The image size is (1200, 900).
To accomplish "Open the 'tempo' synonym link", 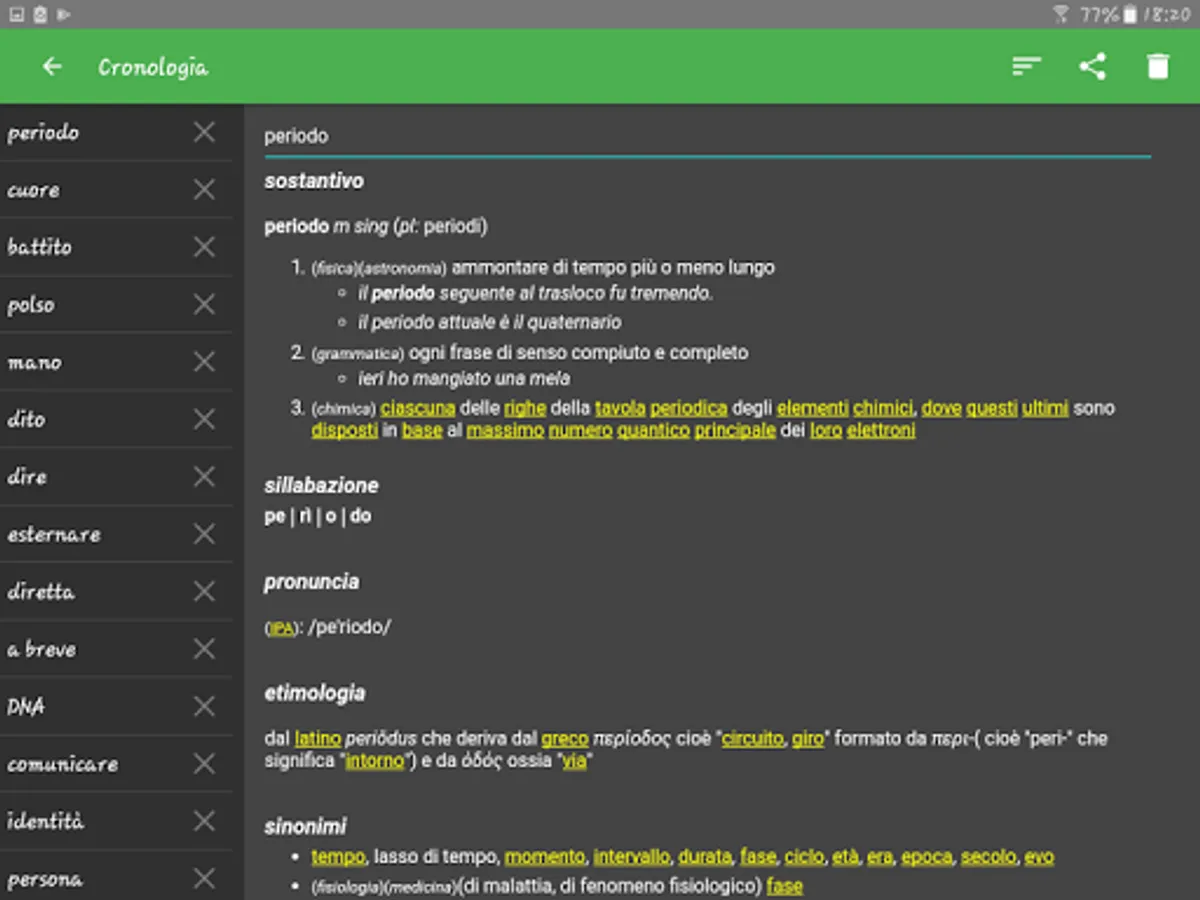I will 338,857.
